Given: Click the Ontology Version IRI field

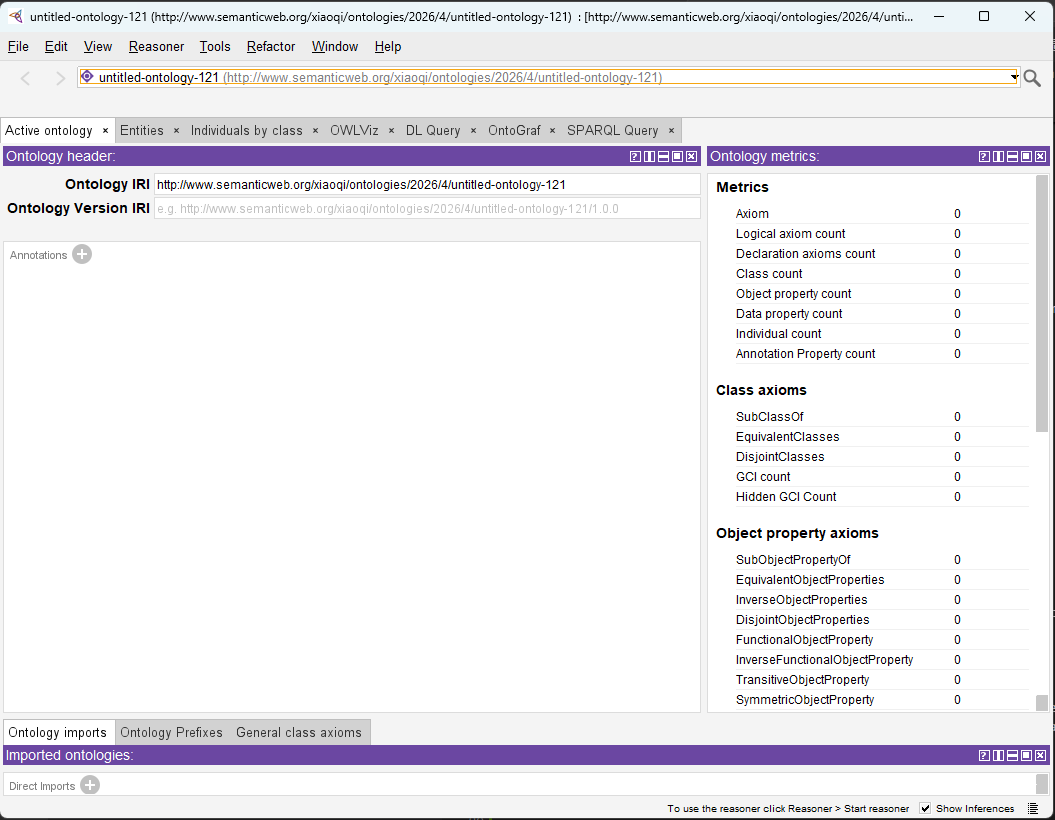Looking at the screenshot, I should point(427,209).
